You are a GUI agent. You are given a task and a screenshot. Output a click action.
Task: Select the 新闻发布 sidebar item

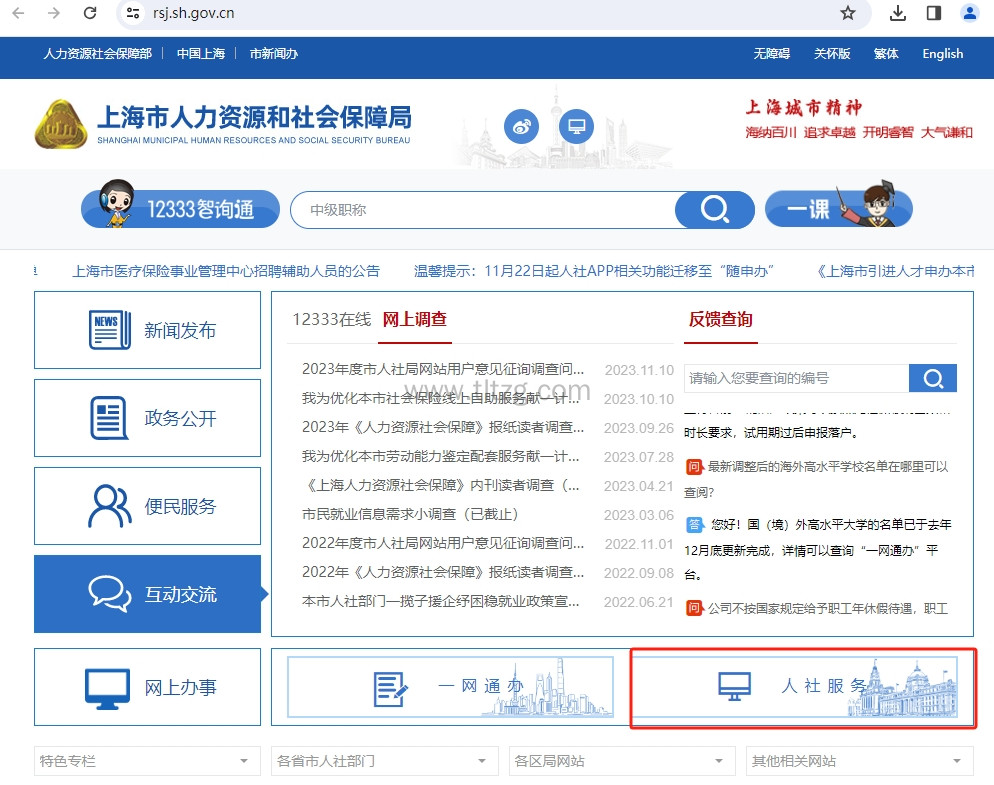pos(147,331)
